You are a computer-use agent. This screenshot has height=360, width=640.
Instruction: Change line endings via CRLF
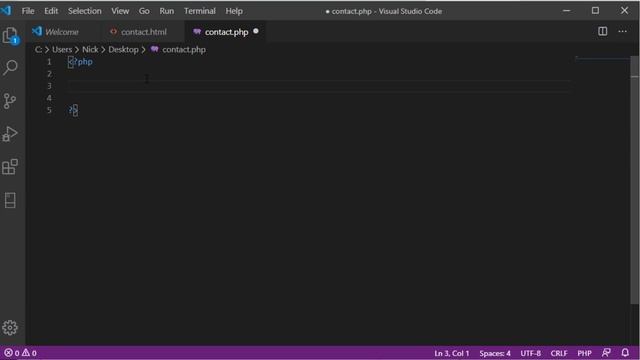[559, 353]
